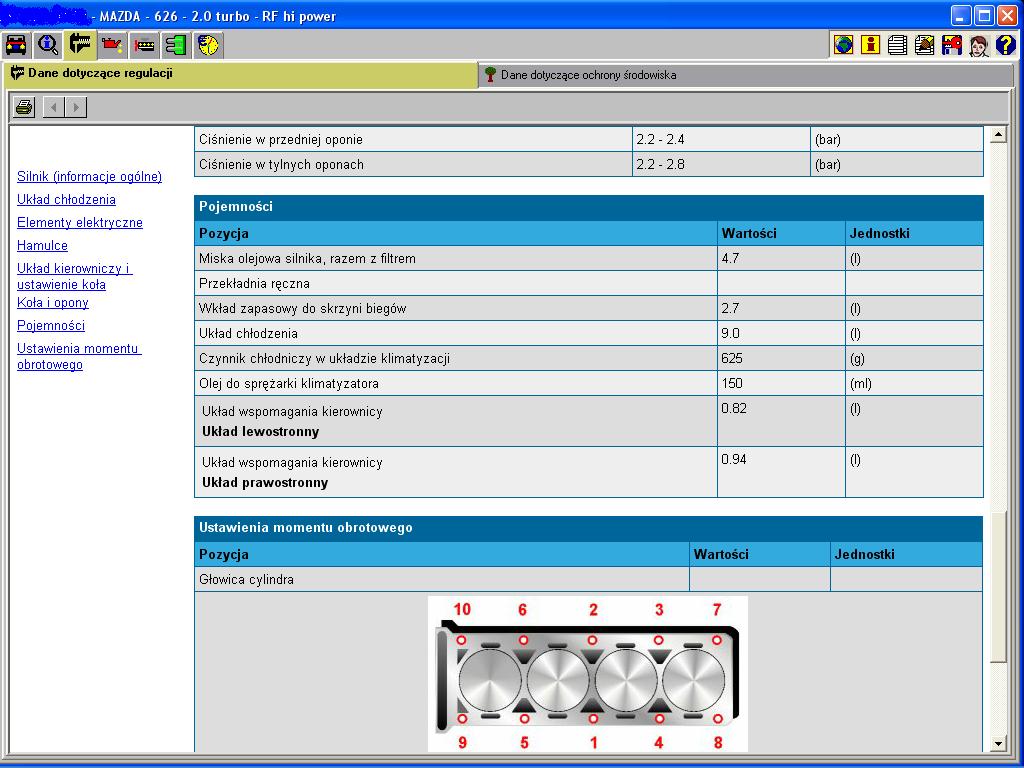Open the magnifier info search icon
Screen dimensions: 1024x768
point(48,45)
